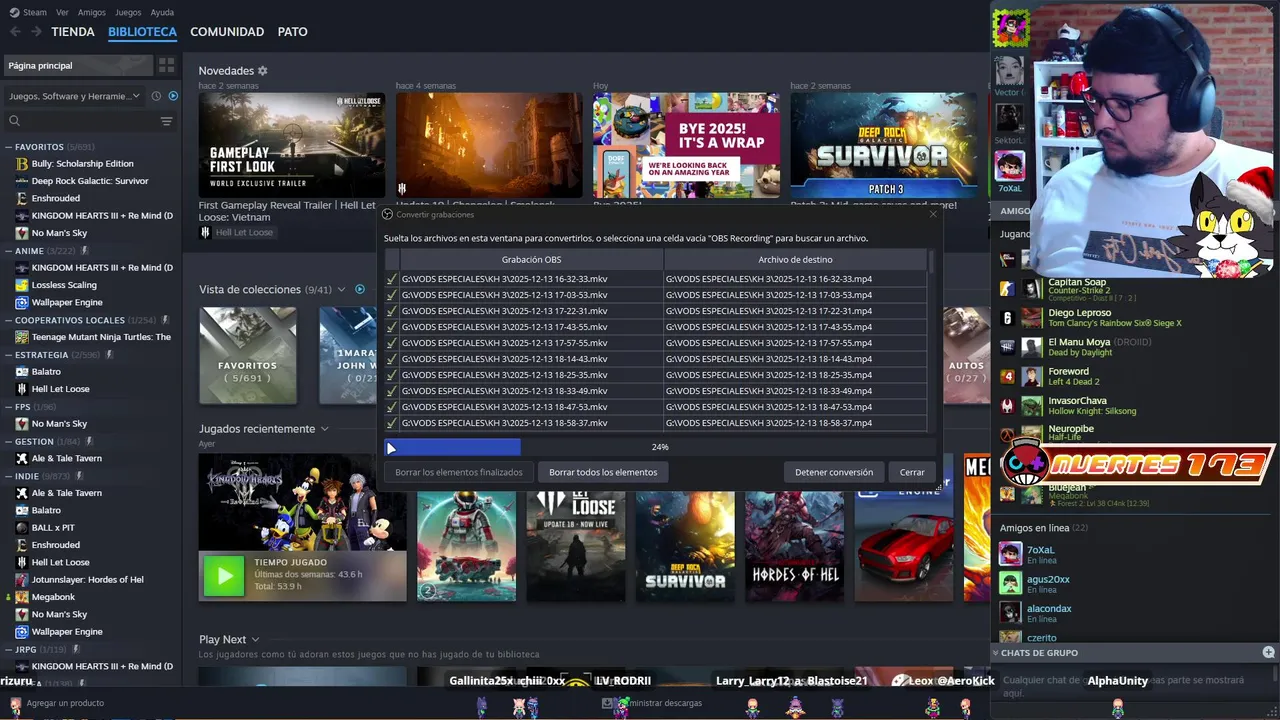Click the Lossless Scaling duck icon

pos(22,285)
